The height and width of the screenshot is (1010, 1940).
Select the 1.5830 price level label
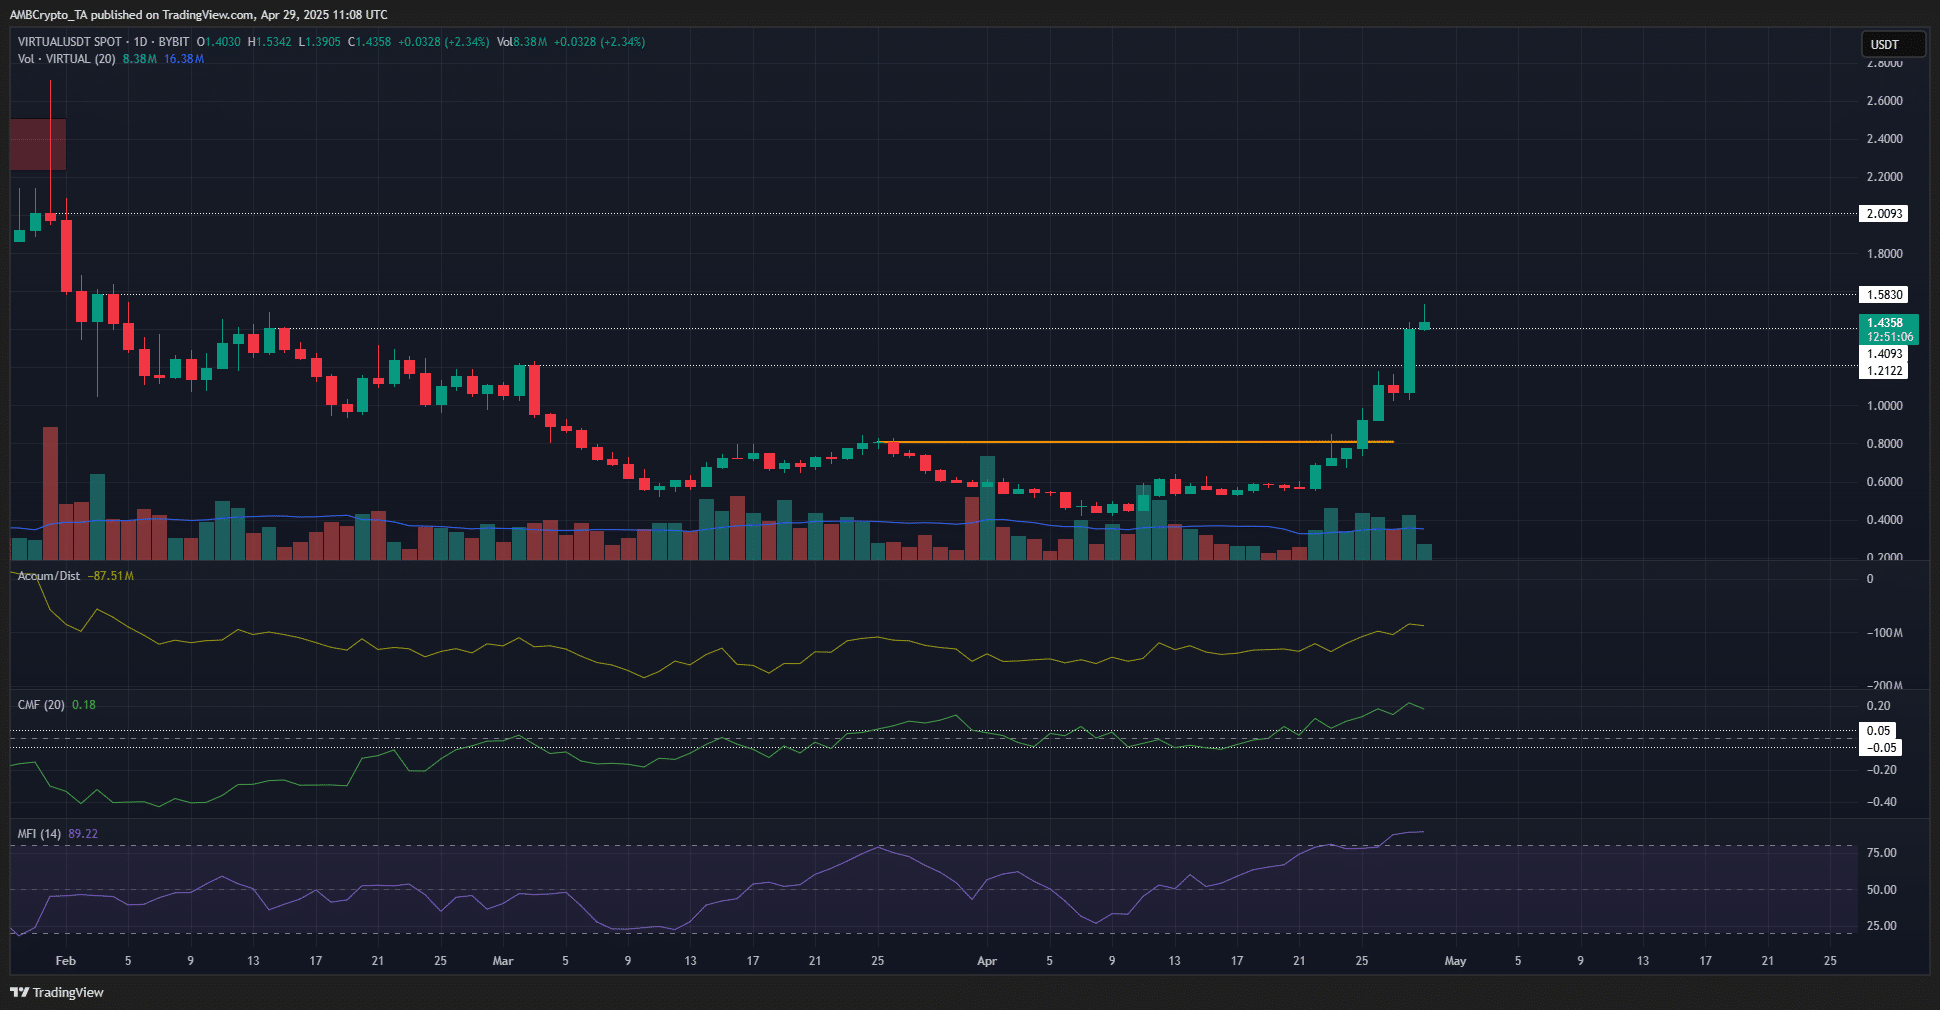point(1884,295)
